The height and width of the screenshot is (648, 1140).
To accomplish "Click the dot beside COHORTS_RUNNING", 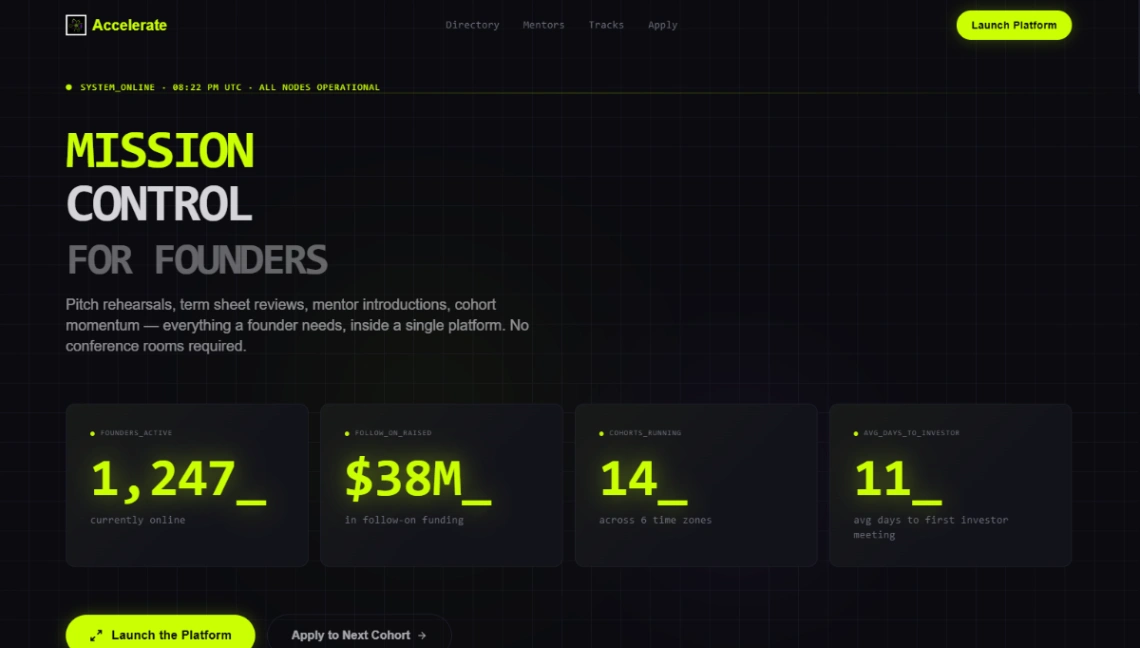I will click(601, 433).
